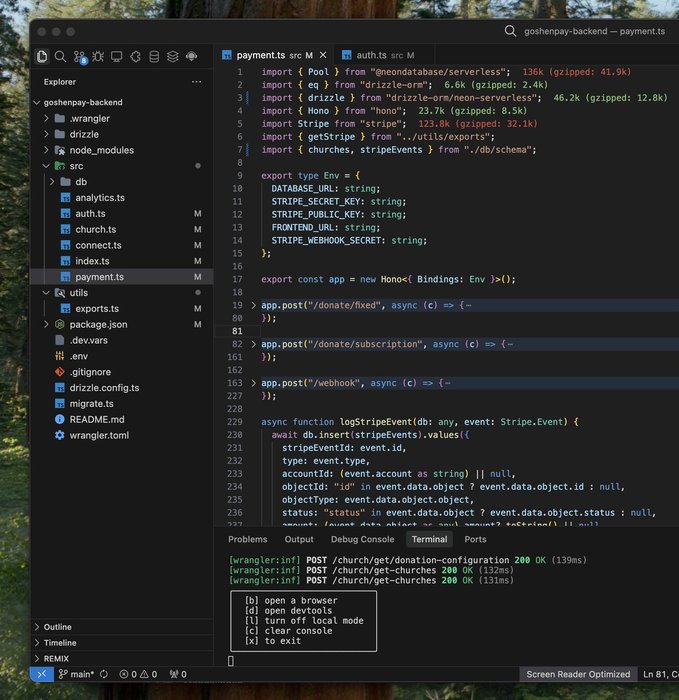
Task: Open the Explorer view icon
Action: click(x=42, y=56)
